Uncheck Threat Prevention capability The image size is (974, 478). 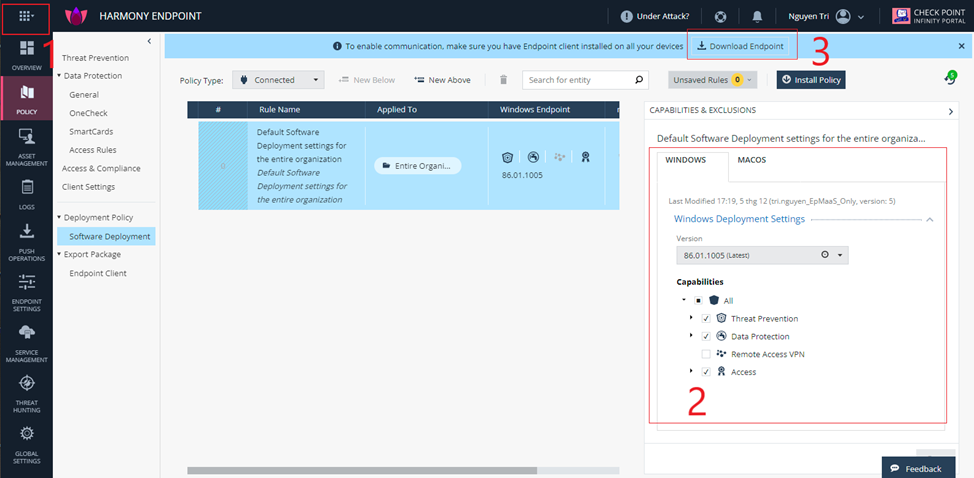(706, 318)
